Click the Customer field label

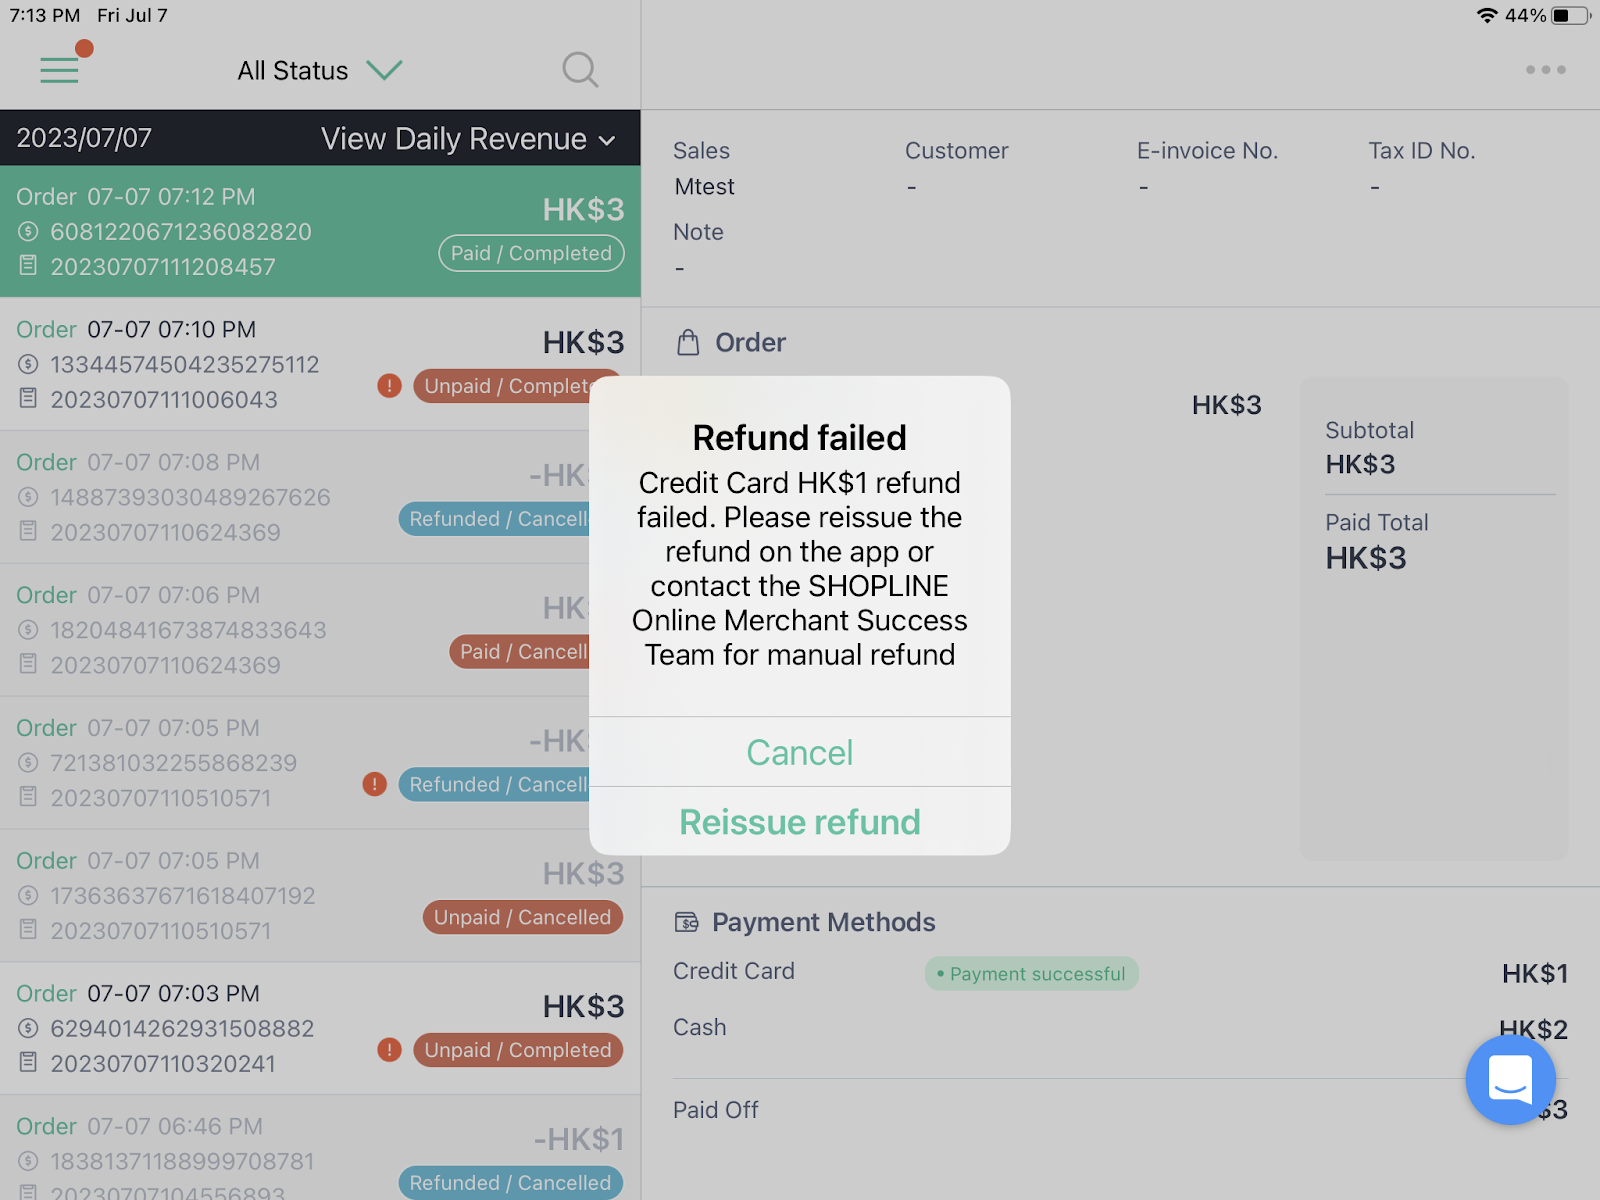957,151
